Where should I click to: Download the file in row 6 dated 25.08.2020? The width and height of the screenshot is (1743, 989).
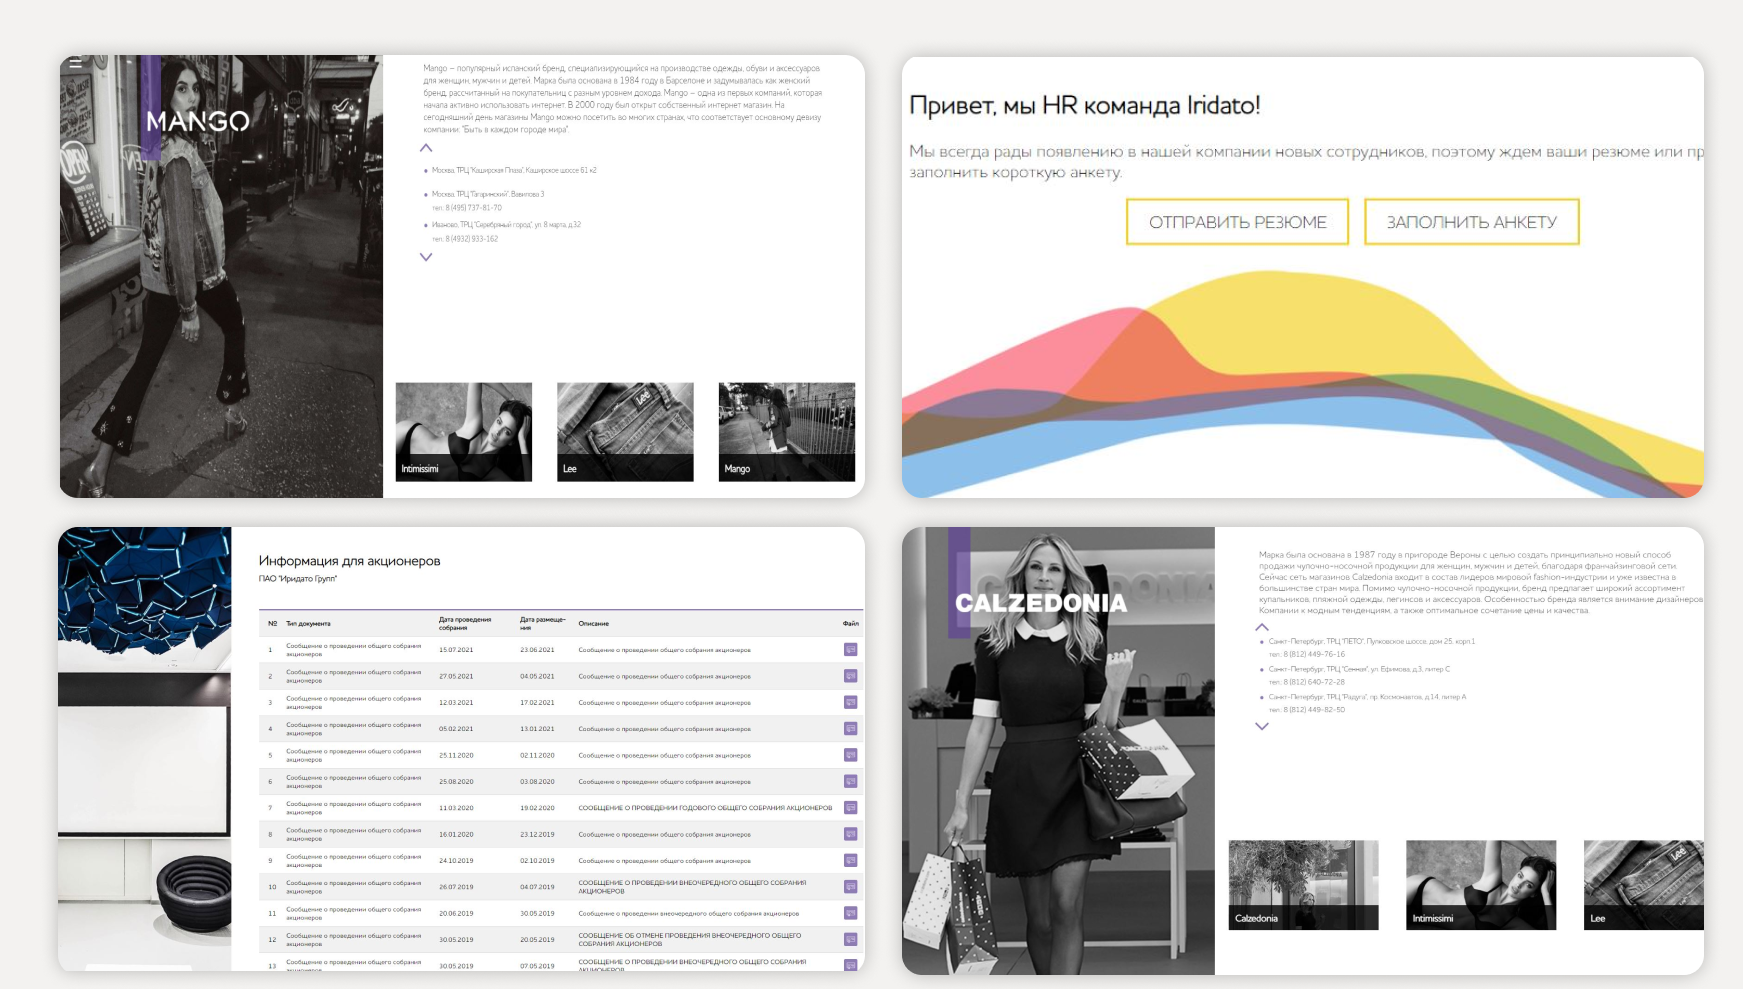coord(850,781)
